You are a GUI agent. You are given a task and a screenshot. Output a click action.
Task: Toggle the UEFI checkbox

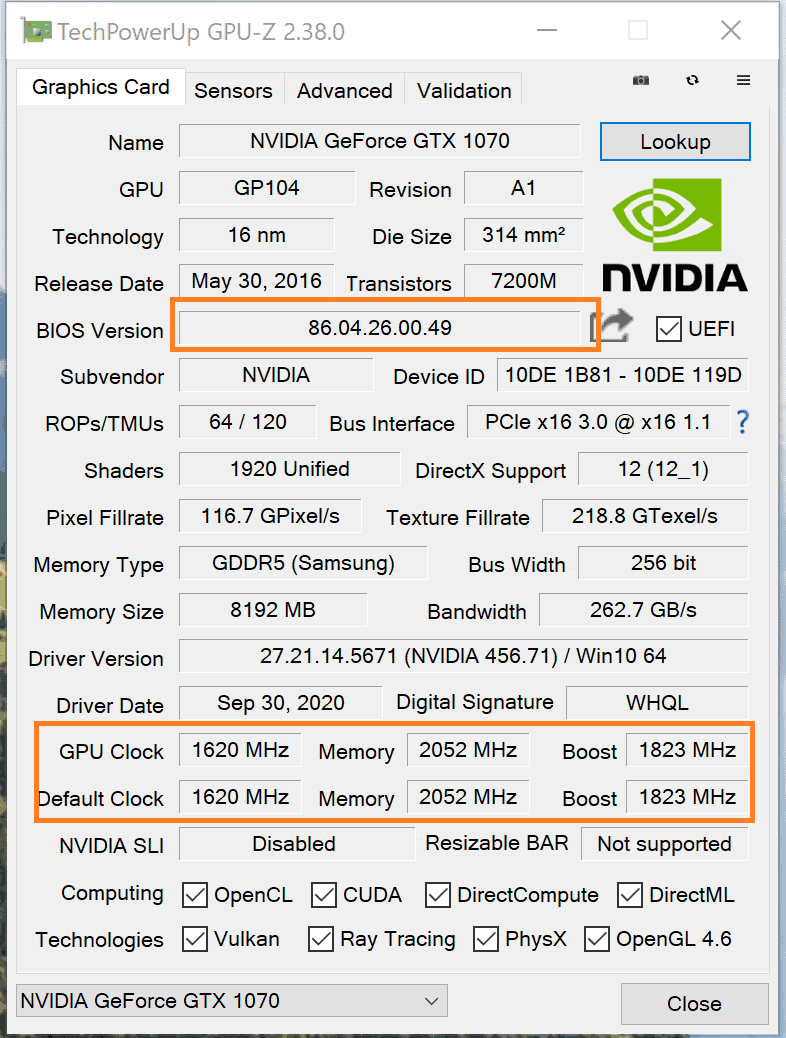pyautogui.click(x=668, y=328)
